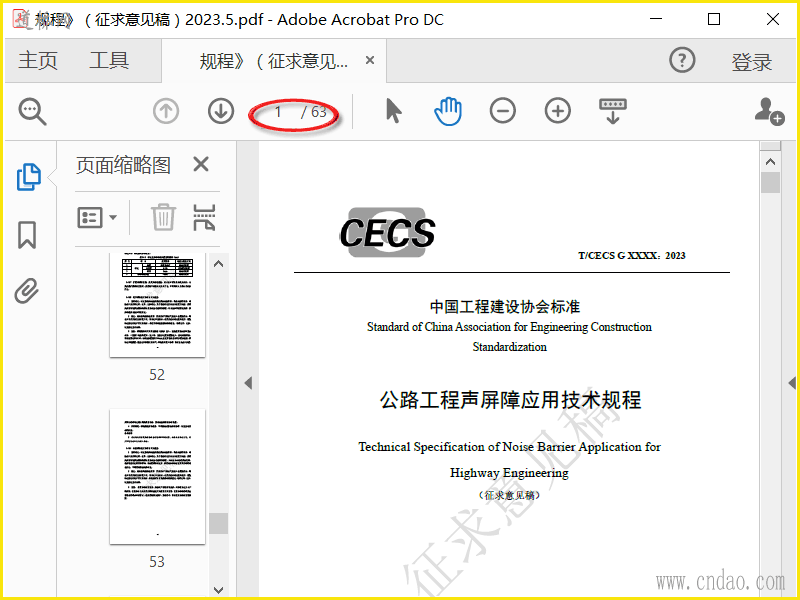800x600 pixels.
Task: Open the attachments paperclip panel
Action: [27, 291]
